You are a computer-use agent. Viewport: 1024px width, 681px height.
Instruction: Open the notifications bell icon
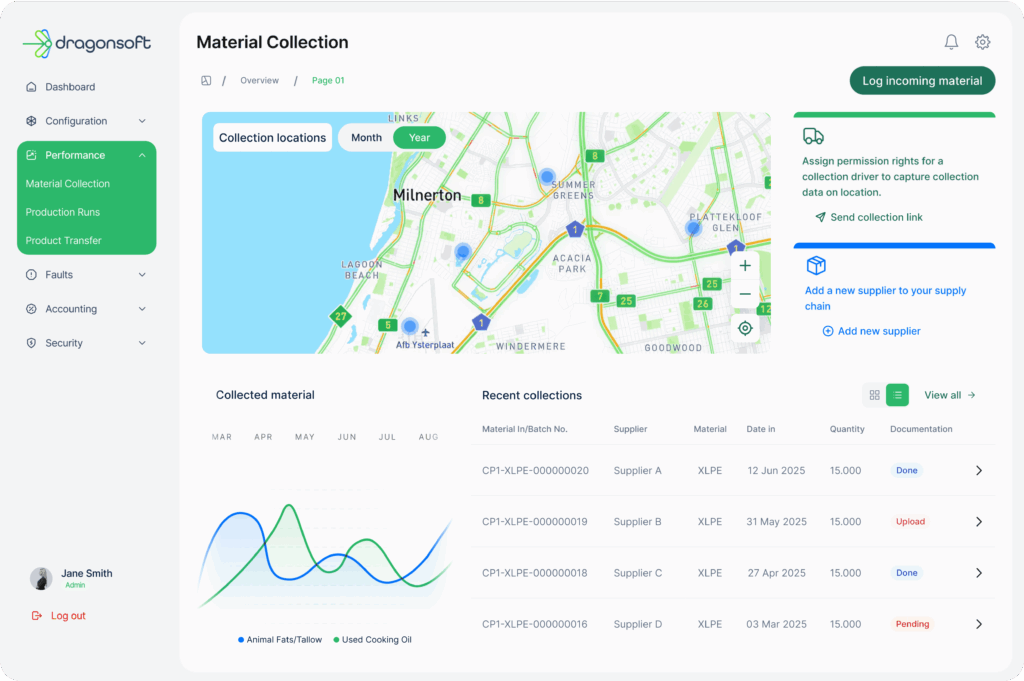pos(951,42)
